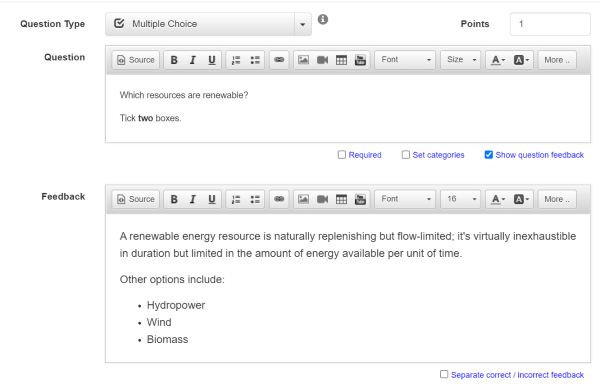600x389 pixels.
Task: Click the question type info icon
Action: coord(323,19)
